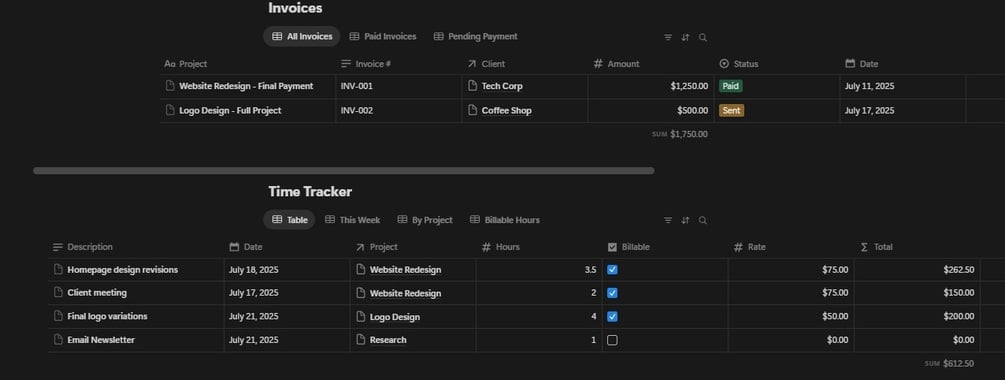Click sort icon in Time Tracker toolbar
Screen dimensions: 1005x380
pos(685,220)
